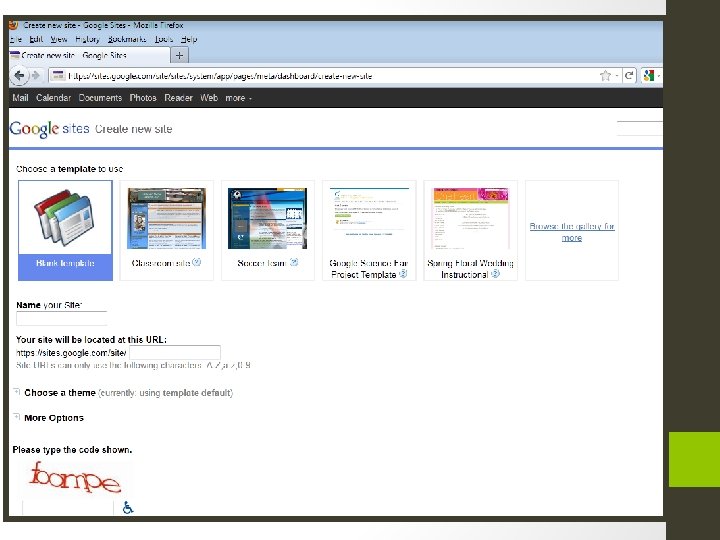Select the Google Science Fair Project thumbnail
This screenshot has height=540, width=720.
(369, 219)
